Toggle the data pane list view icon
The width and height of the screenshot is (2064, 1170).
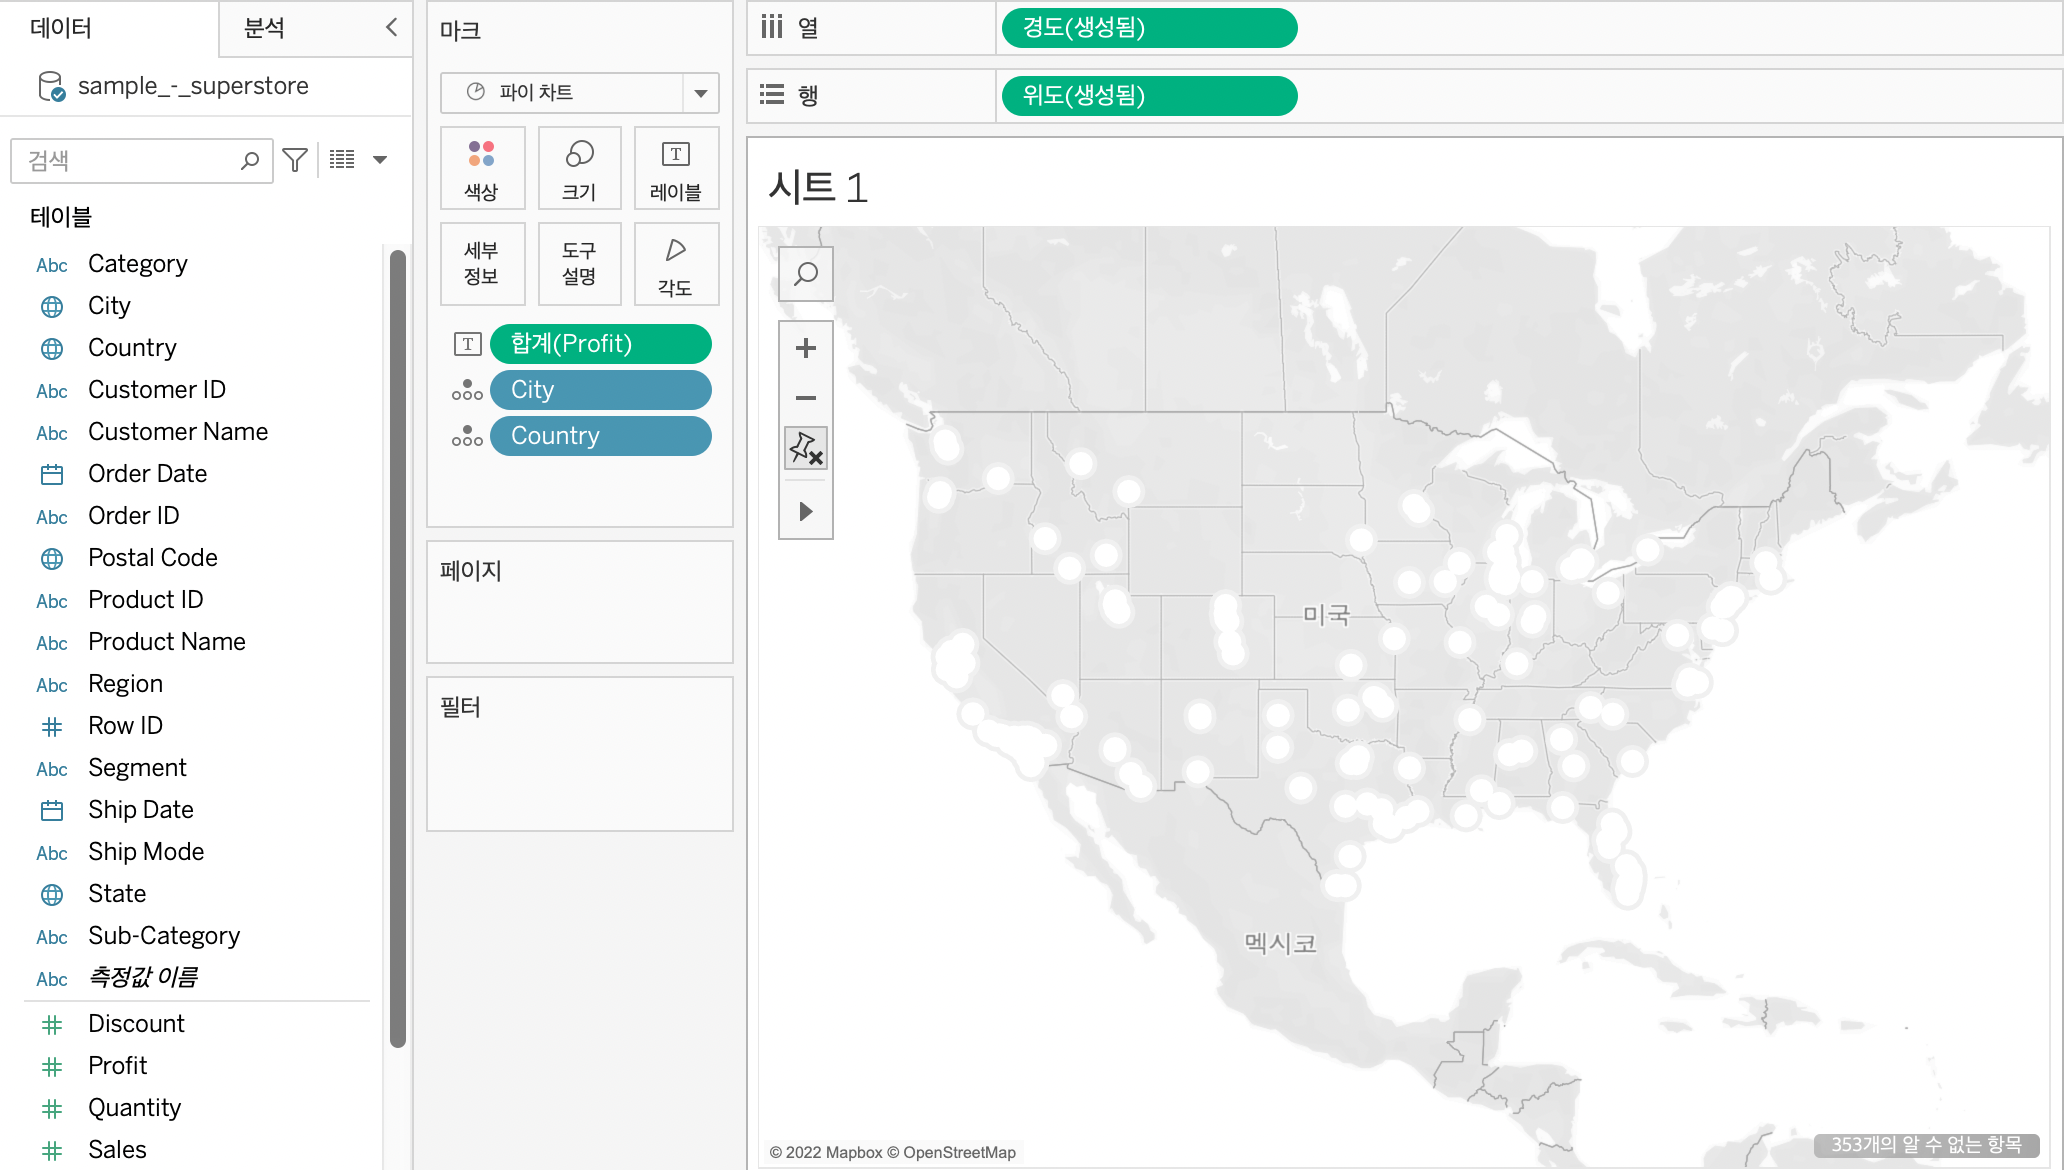coord(342,160)
